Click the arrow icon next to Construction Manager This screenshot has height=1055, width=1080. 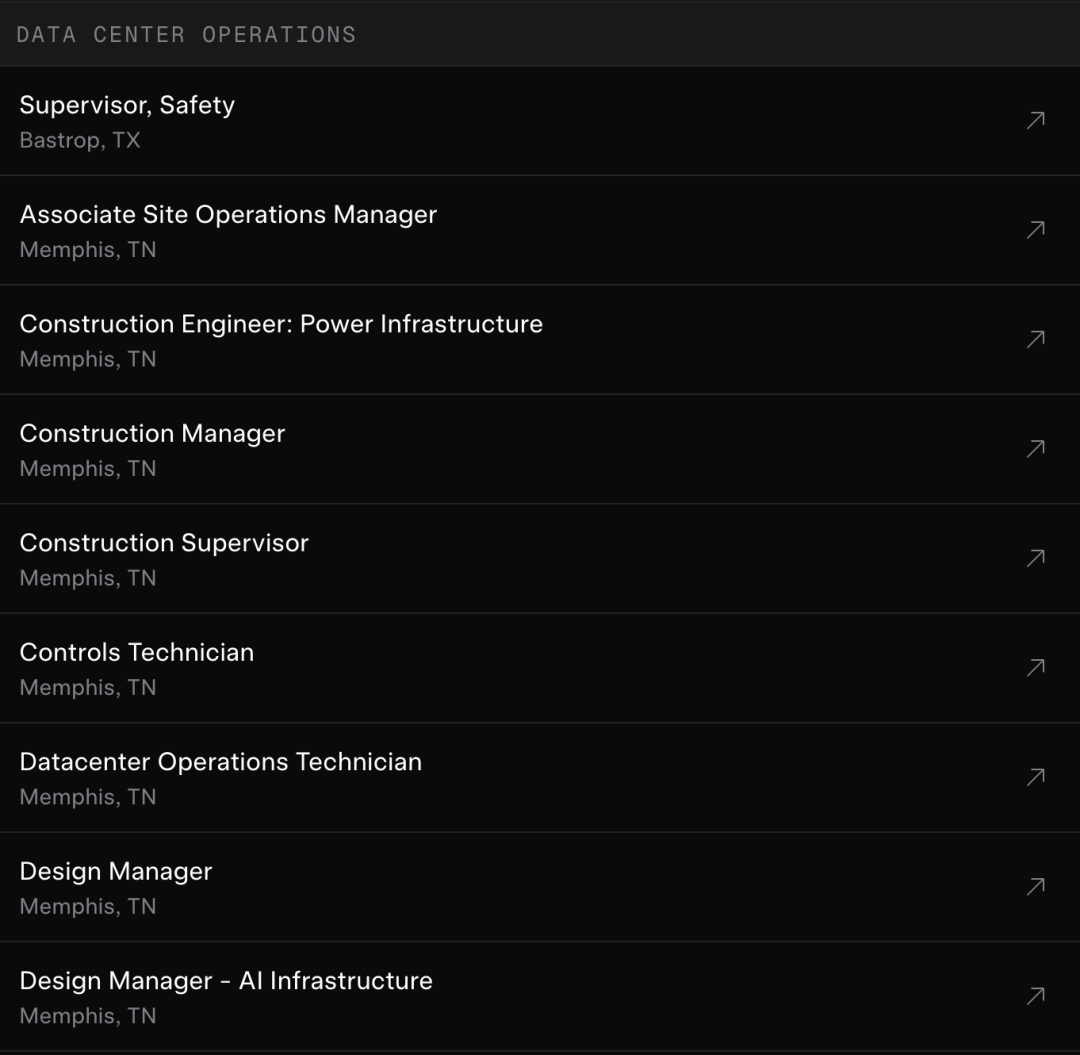click(x=1035, y=449)
